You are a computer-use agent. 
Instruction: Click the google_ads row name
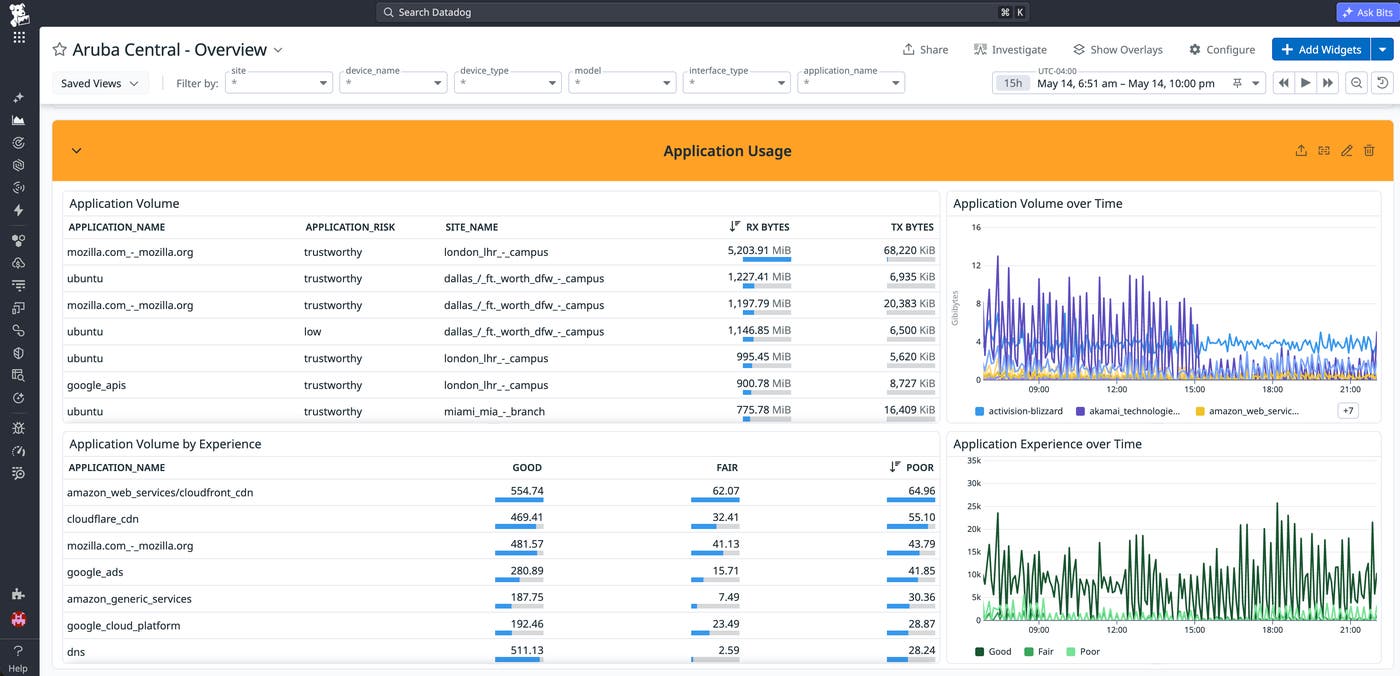coord(95,572)
